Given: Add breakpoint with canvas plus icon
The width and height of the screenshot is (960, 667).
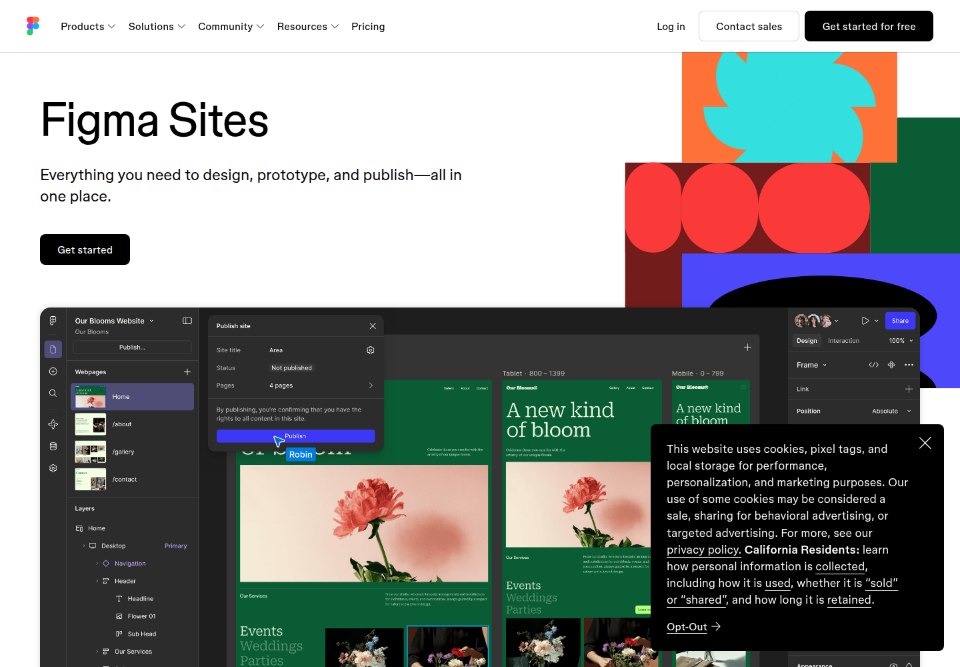Looking at the screenshot, I should (x=748, y=347).
